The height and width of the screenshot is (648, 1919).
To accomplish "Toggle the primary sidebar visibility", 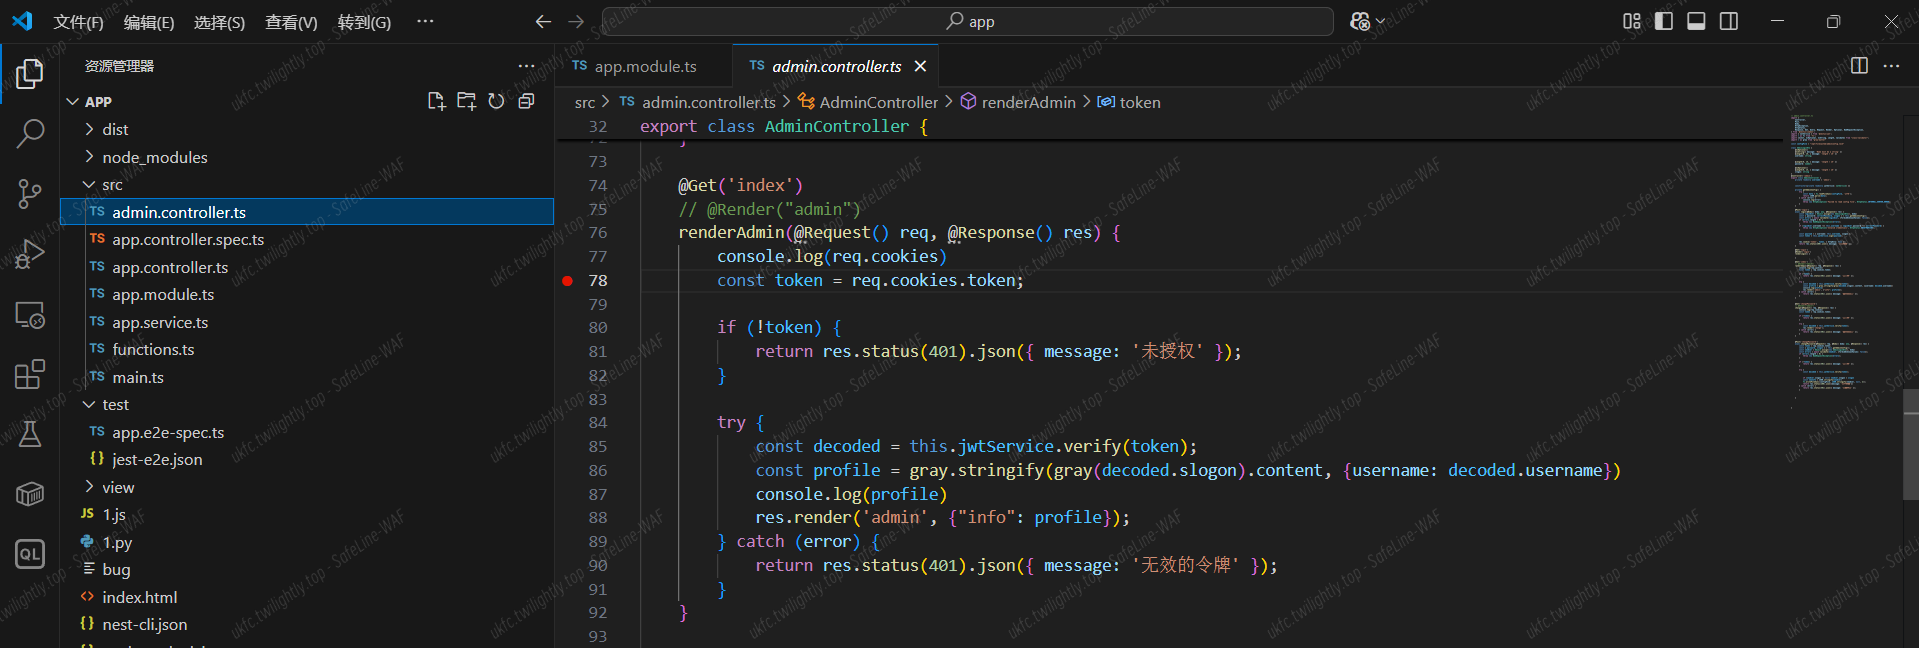I will [1664, 21].
